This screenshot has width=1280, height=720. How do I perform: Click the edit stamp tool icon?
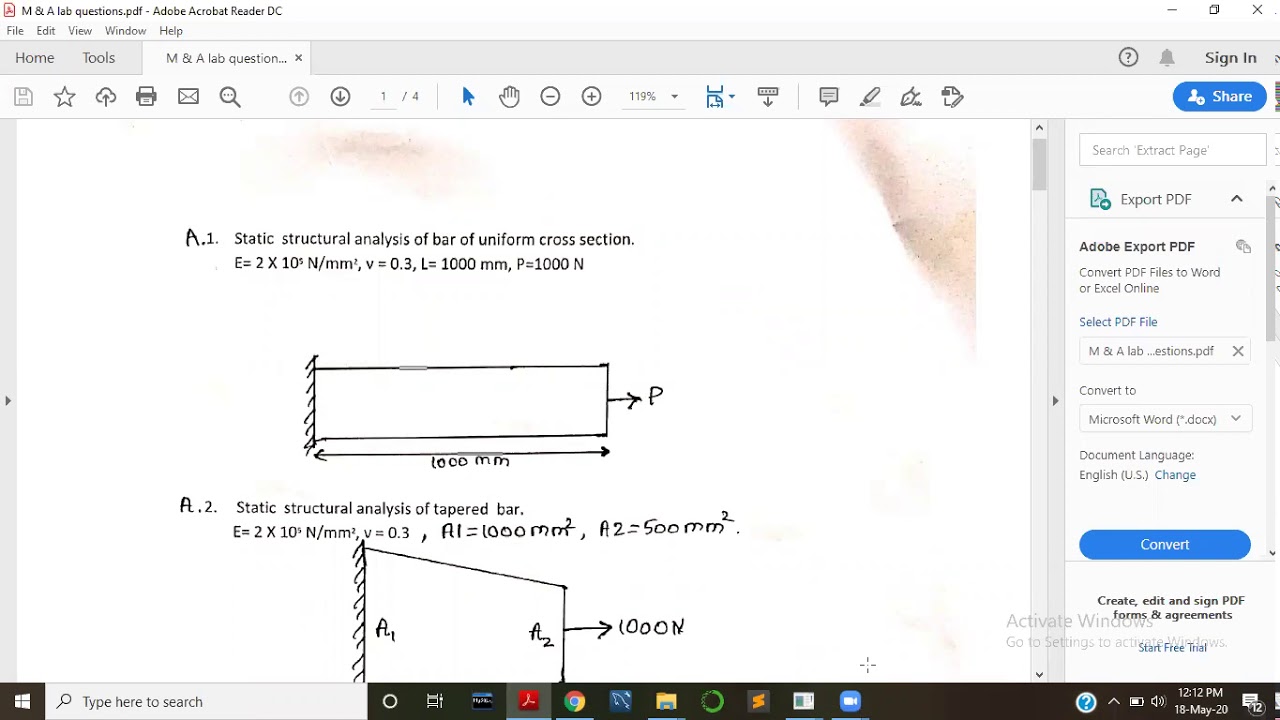tap(952, 97)
